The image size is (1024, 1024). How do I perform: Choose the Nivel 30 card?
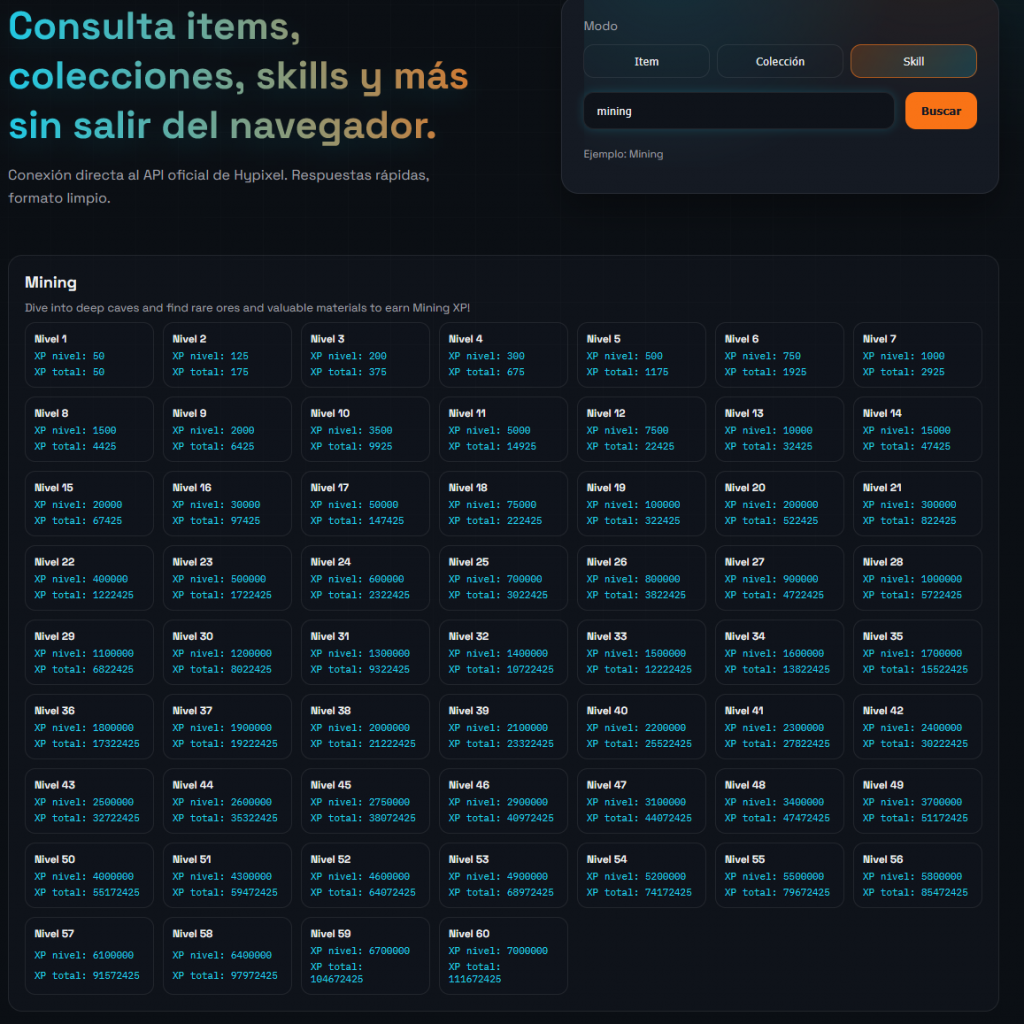pyautogui.click(x=227, y=652)
